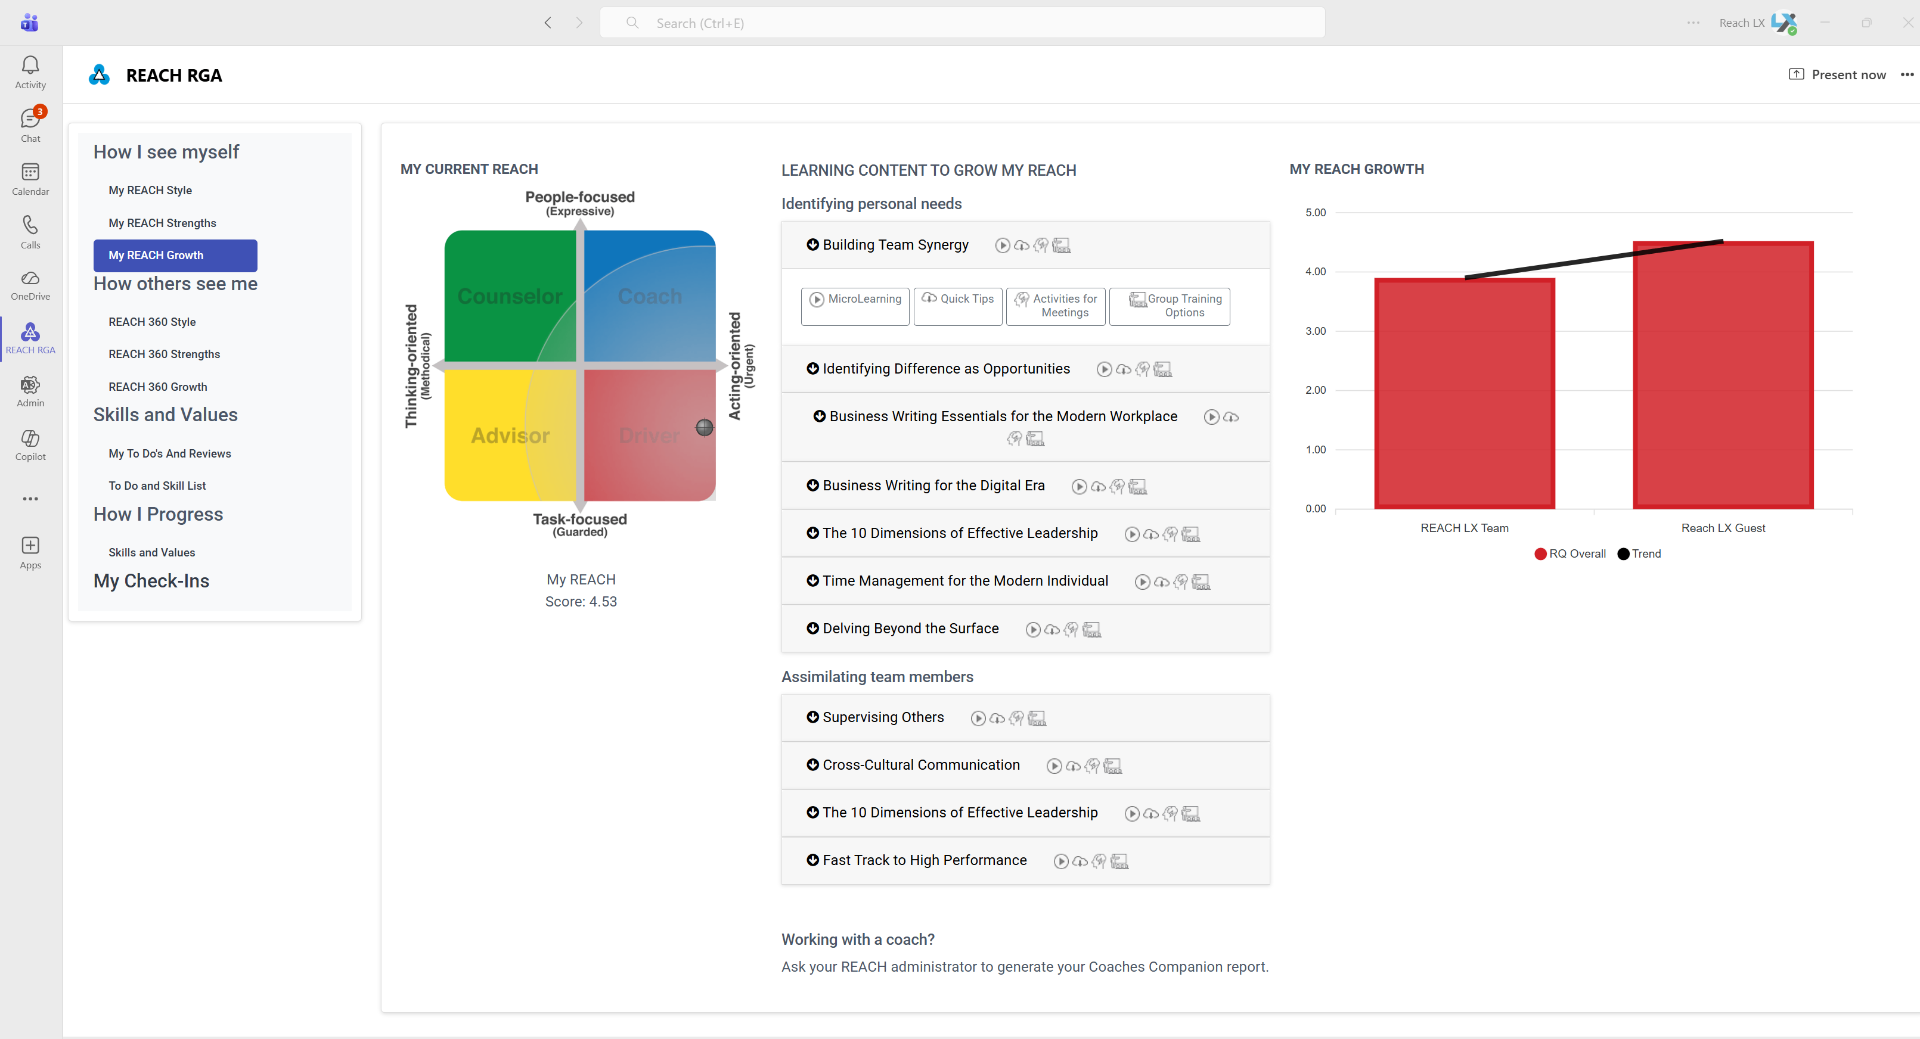Image resolution: width=1920 pixels, height=1039 pixels.
Task: Select REACH 360 Growth in the navigation
Action: (157, 387)
